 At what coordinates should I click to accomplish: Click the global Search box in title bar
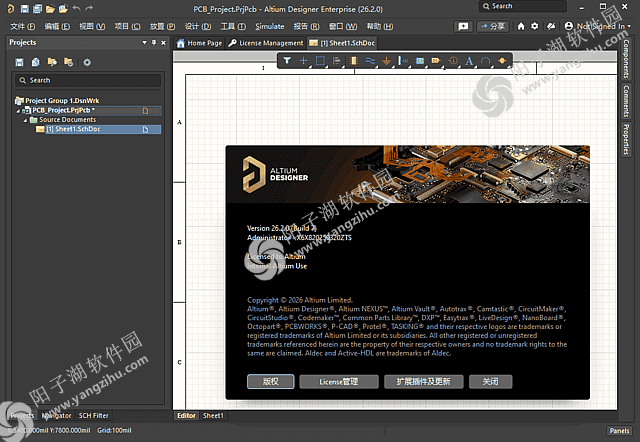[523, 6]
